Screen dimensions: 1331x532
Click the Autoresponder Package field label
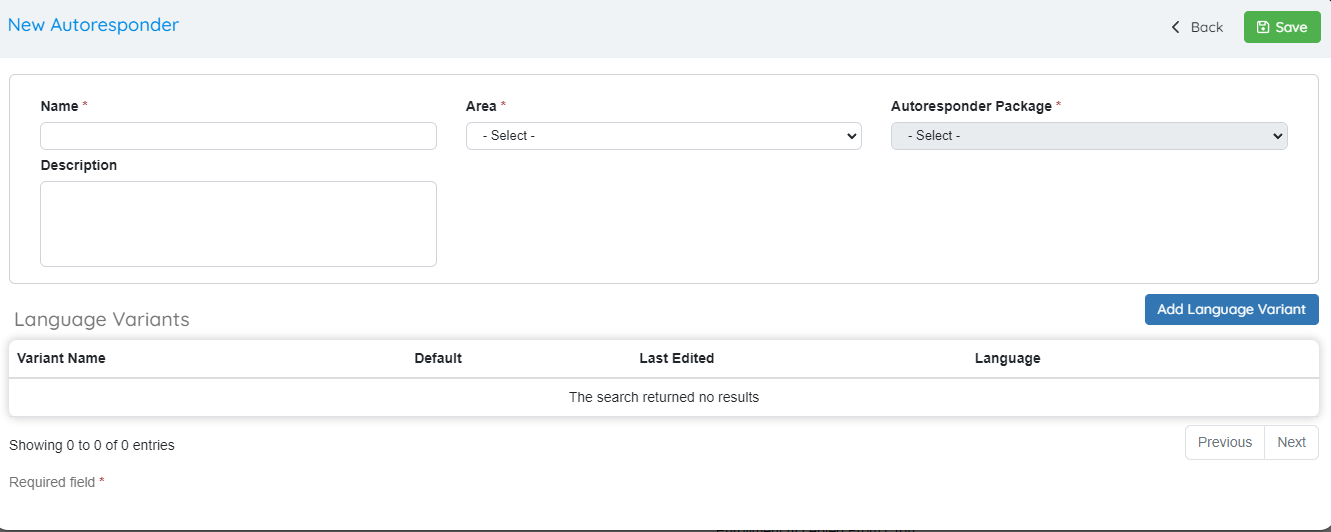click(972, 105)
